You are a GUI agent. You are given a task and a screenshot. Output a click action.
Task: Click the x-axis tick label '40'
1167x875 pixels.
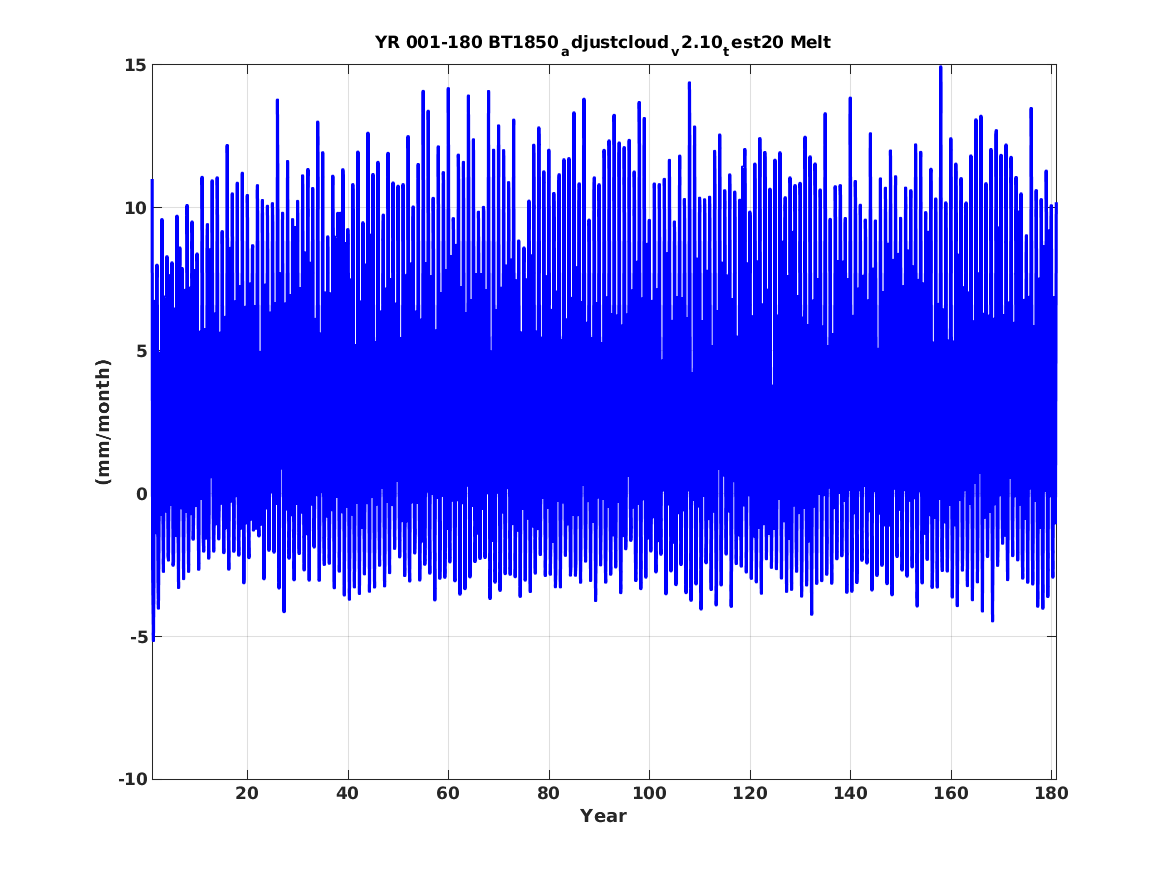[x=348, y=794]
